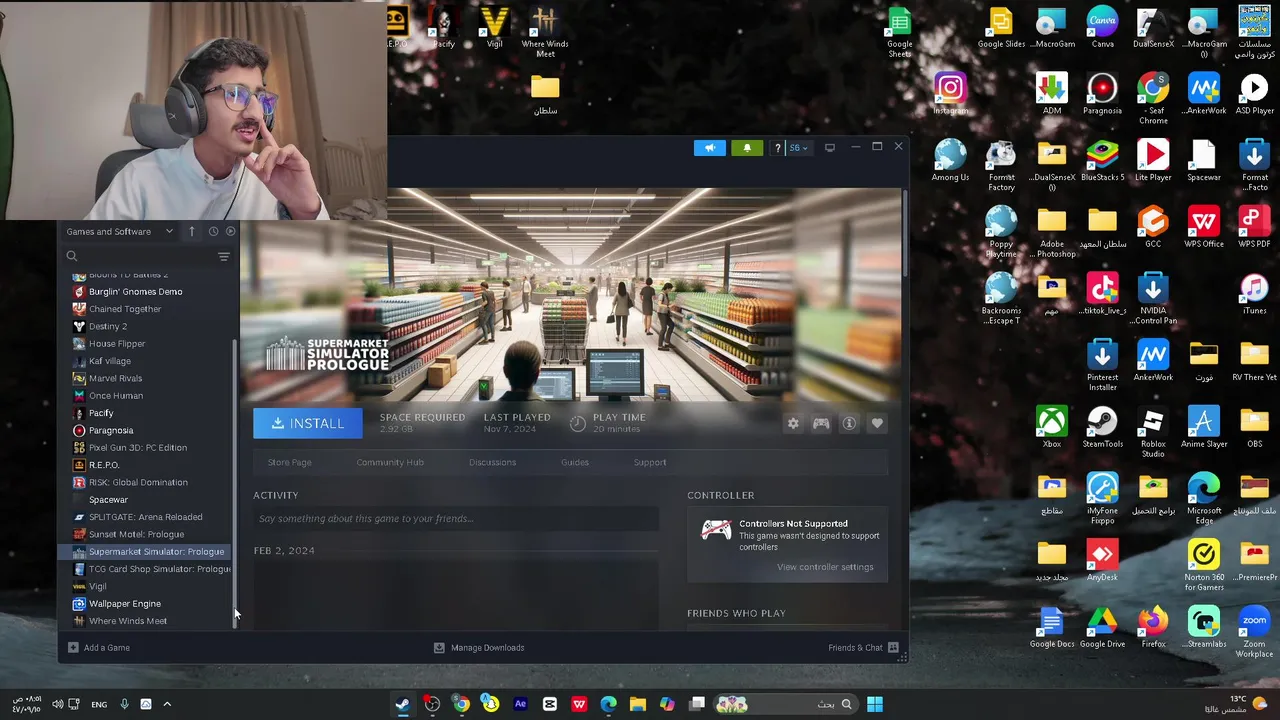
Task: Click collapse arrow in library header
Action: coord(192,231)
